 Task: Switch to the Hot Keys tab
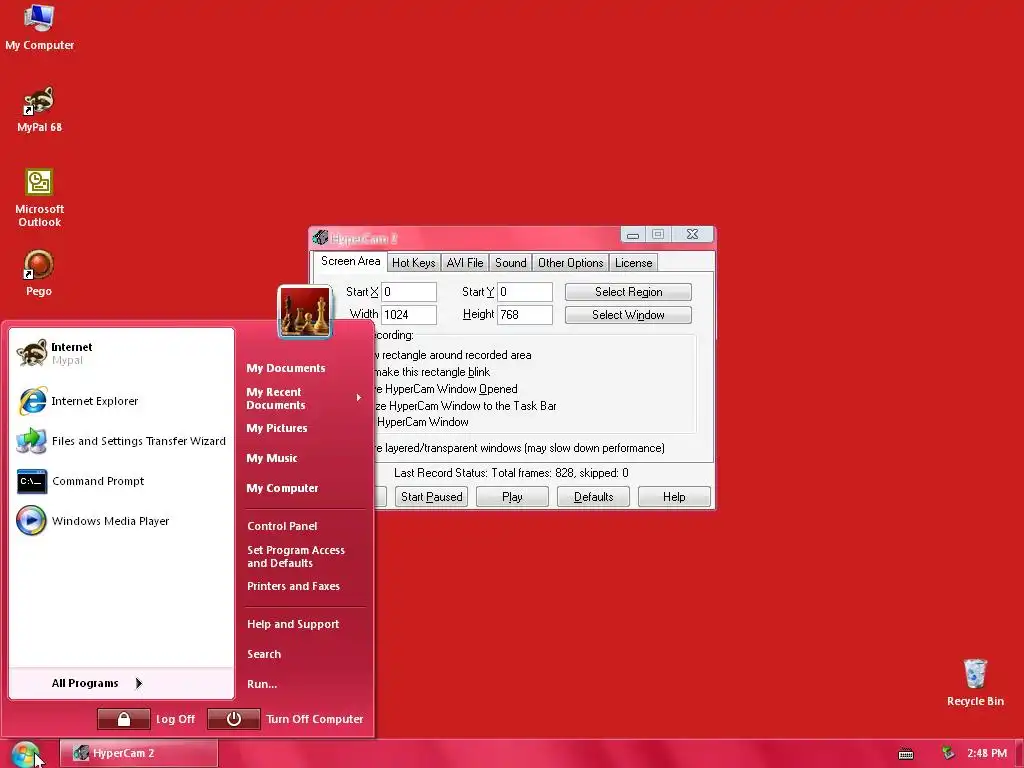pyautogui.click(x=413, y=263)
